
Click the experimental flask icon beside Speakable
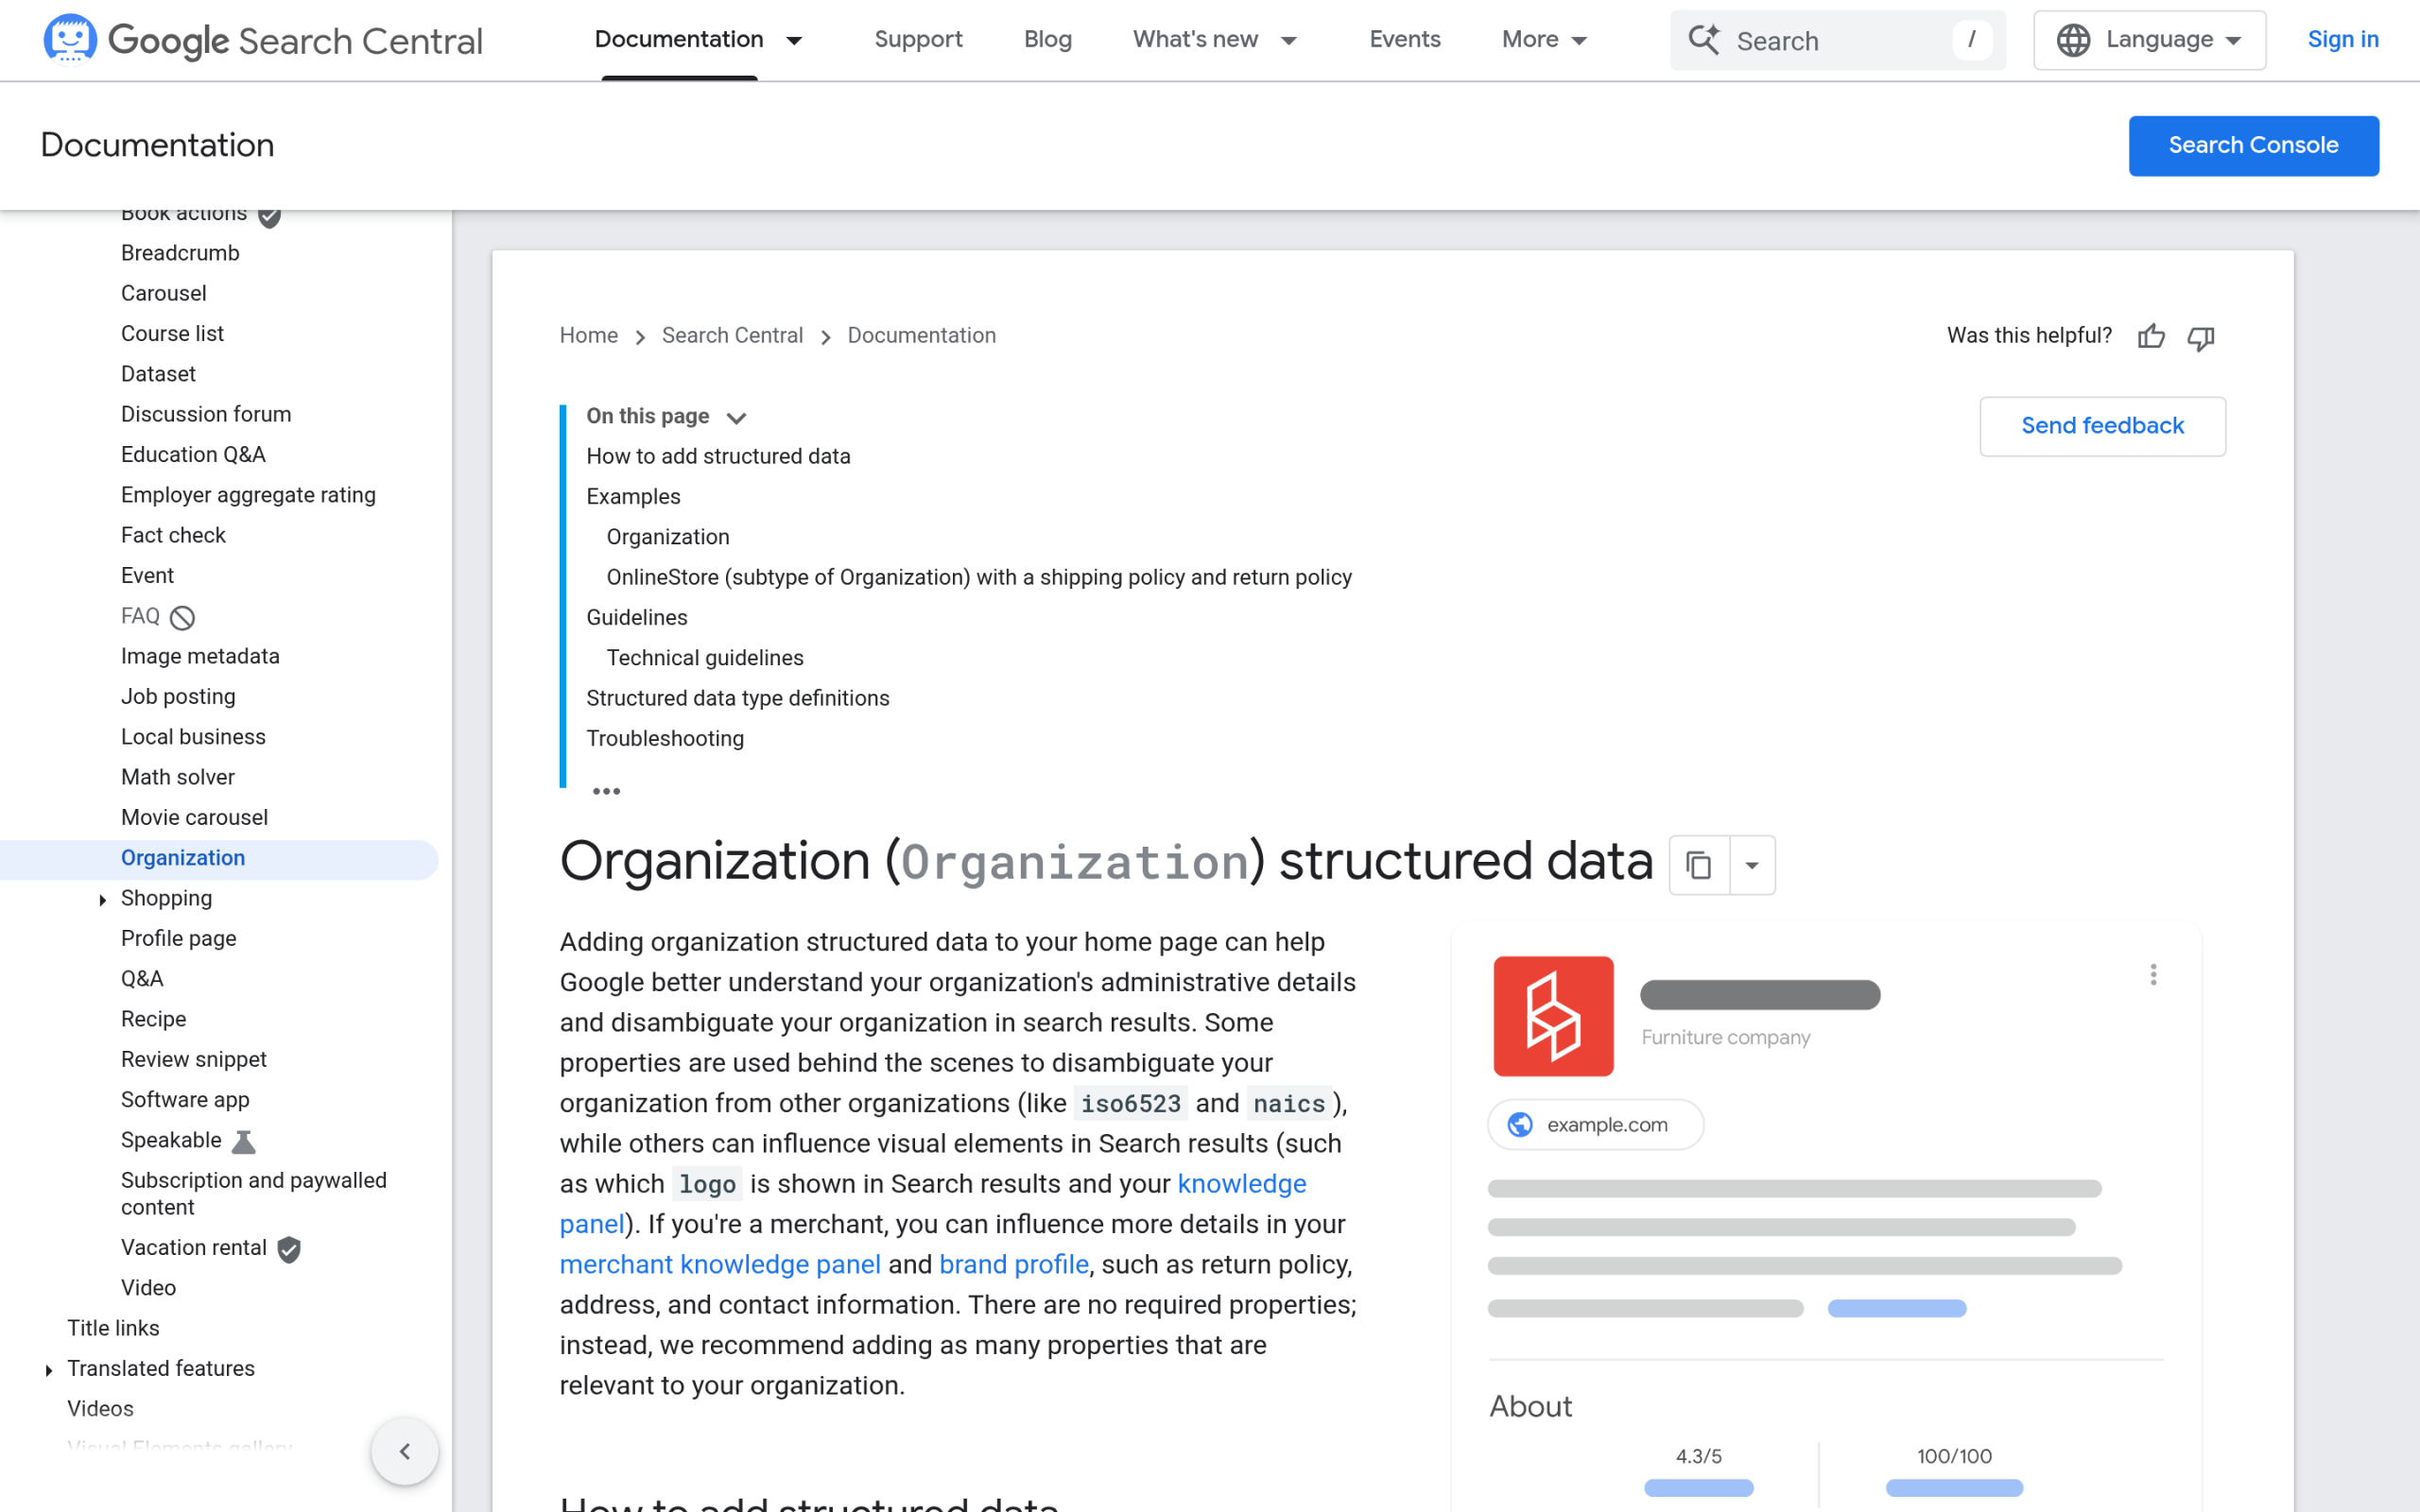[x=244, y=1141]
